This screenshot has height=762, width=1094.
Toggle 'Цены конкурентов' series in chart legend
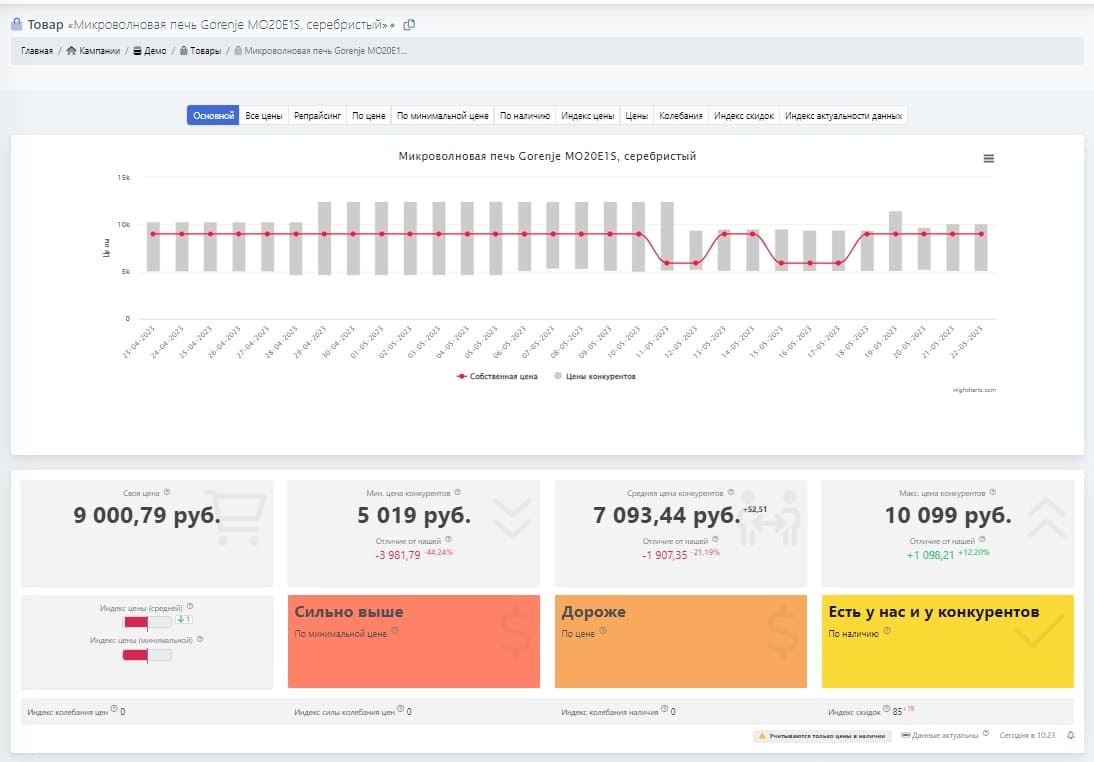595,377
